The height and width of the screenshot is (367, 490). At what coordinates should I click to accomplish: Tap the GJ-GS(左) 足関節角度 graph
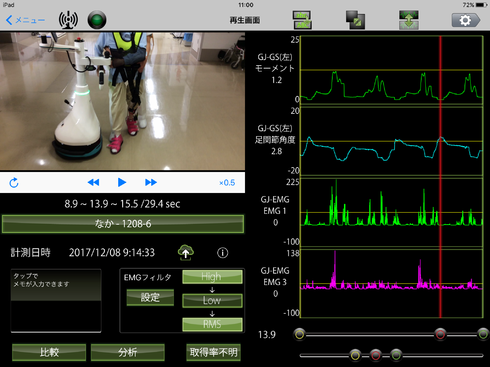pyautogui.click(x=392, y=141)
